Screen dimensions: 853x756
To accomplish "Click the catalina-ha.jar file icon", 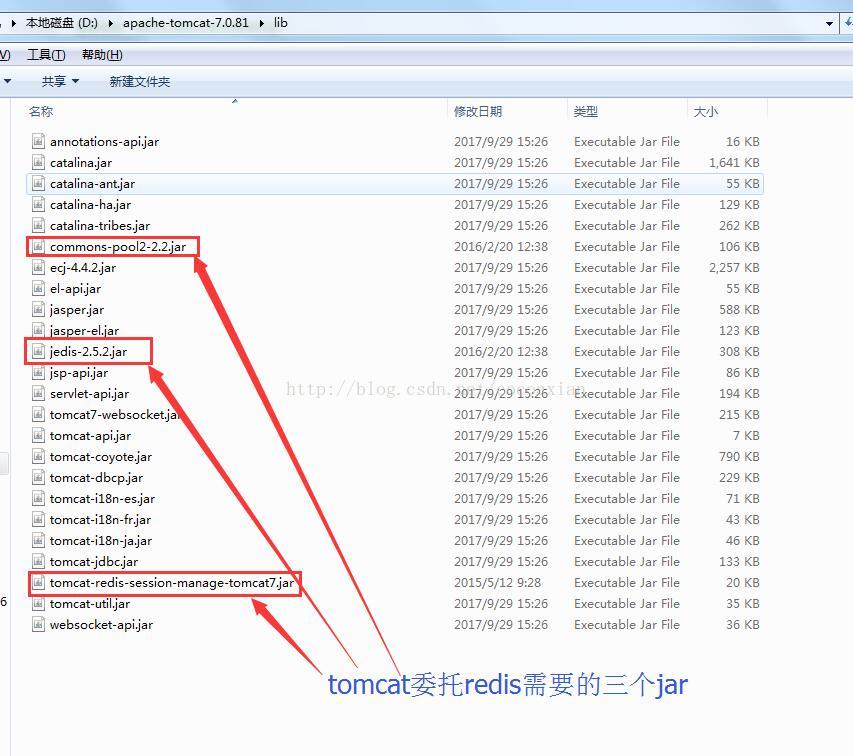I will [38, 205].
